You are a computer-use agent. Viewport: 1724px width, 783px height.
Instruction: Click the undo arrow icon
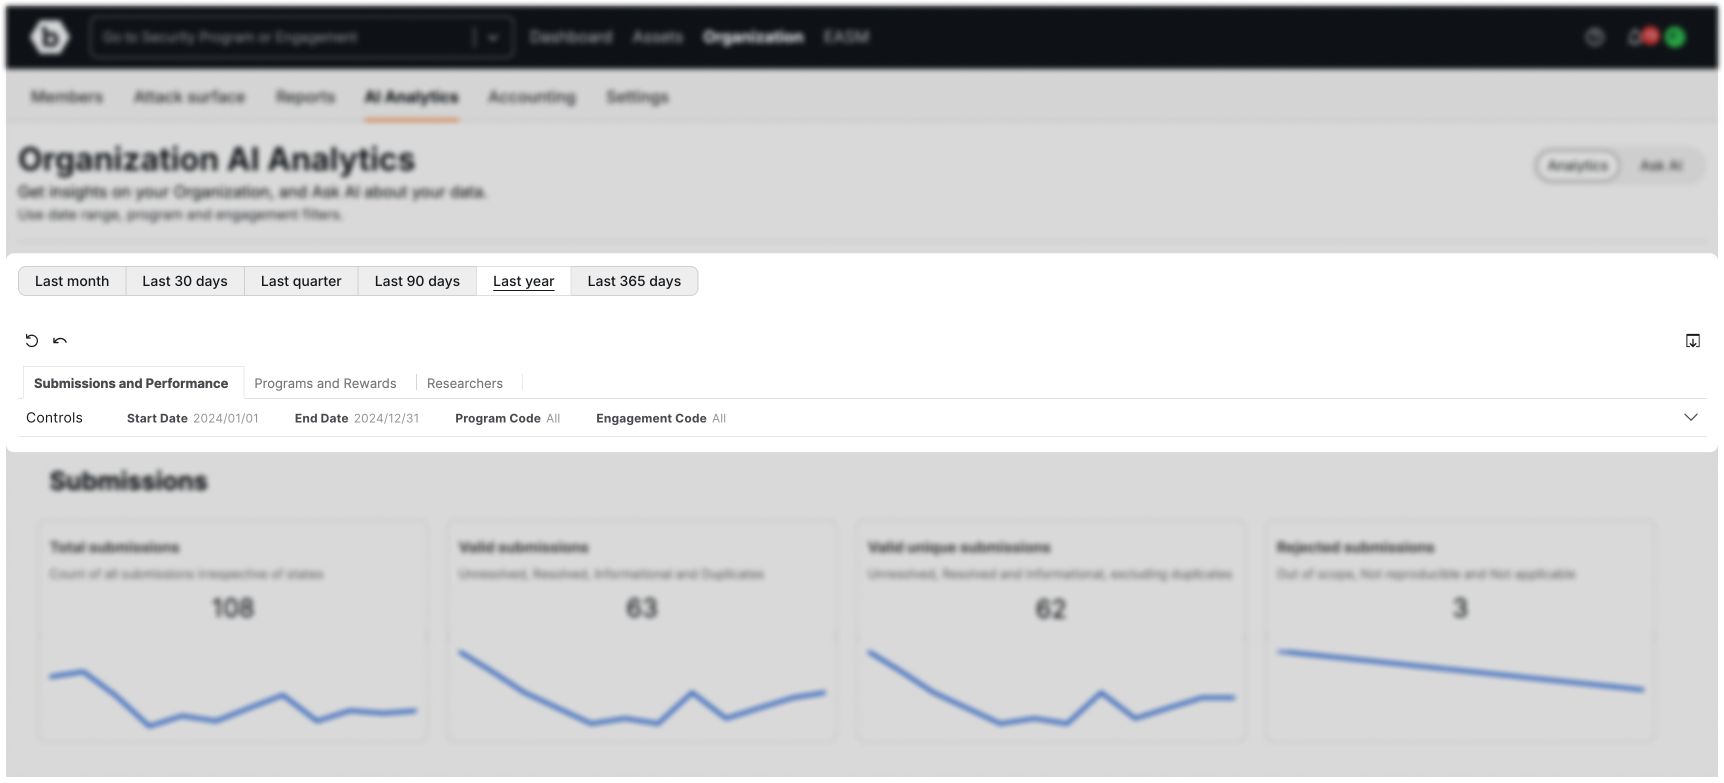(x=60, y=341)
